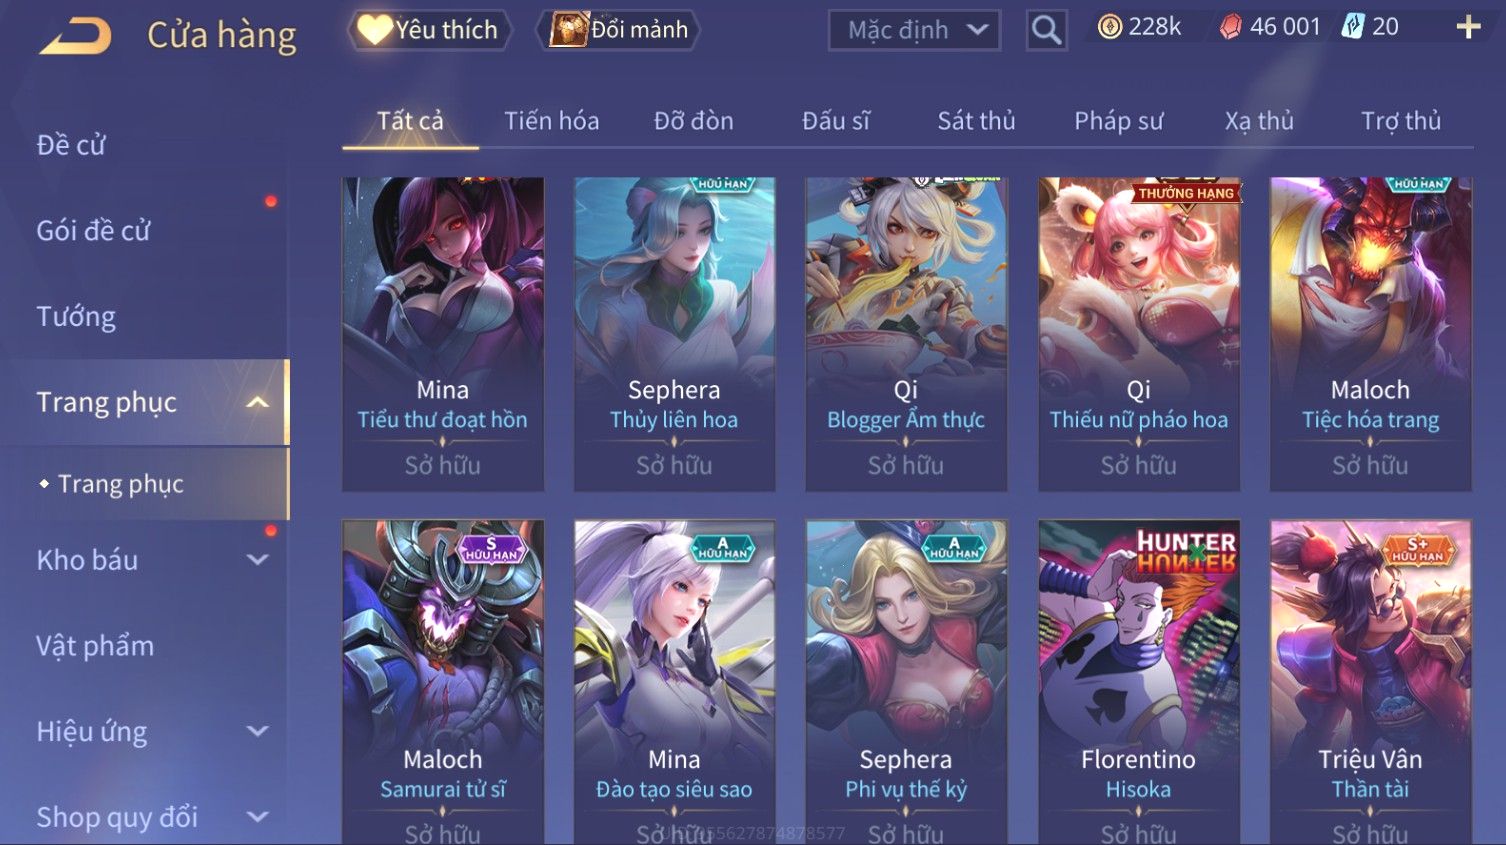Tap the plus icon to add currency

point(1467,27)
